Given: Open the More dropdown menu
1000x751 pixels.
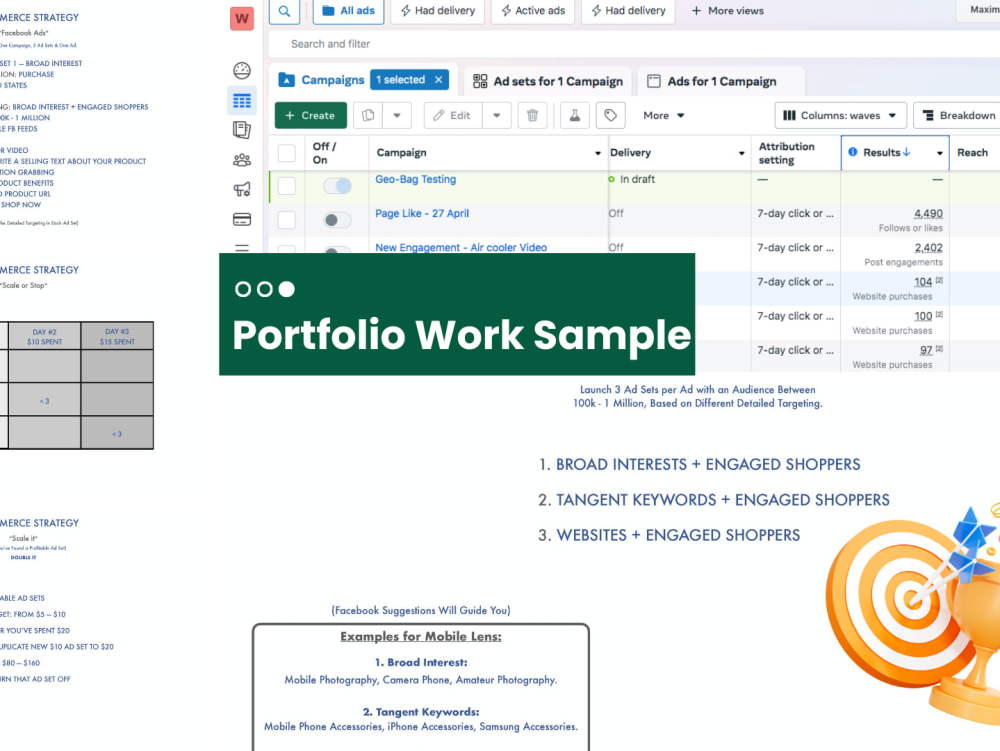Looking at the screenshot, I should (x=663, y=115).
